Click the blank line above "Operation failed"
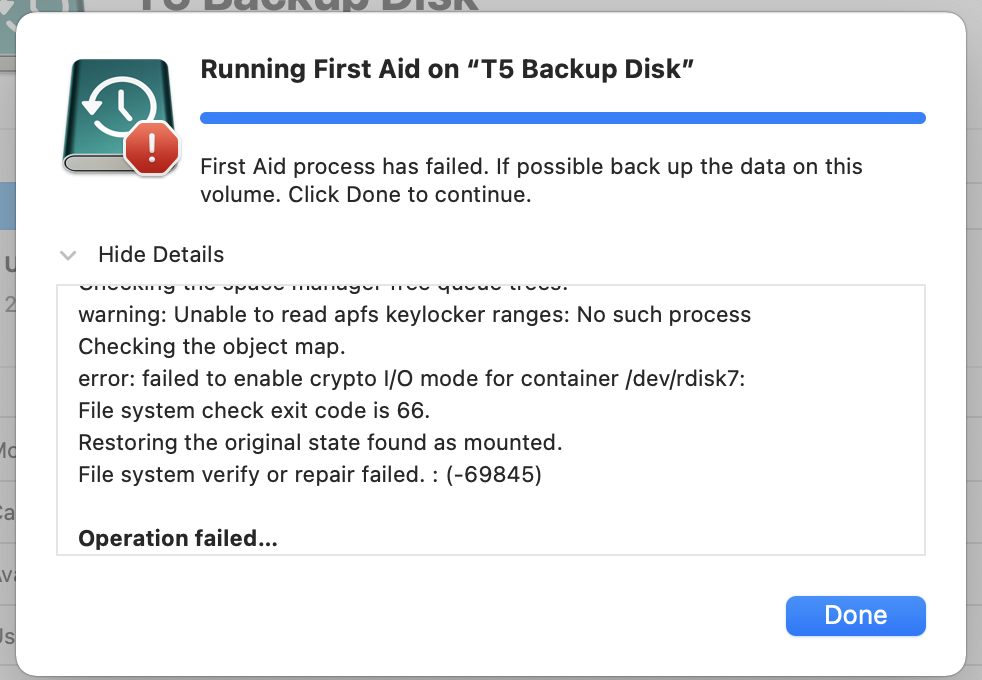 click(300, 507)
